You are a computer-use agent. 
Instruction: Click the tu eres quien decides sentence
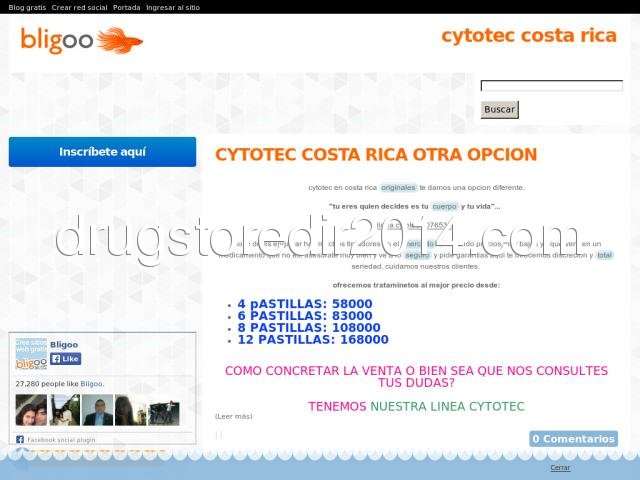(414, 207)
